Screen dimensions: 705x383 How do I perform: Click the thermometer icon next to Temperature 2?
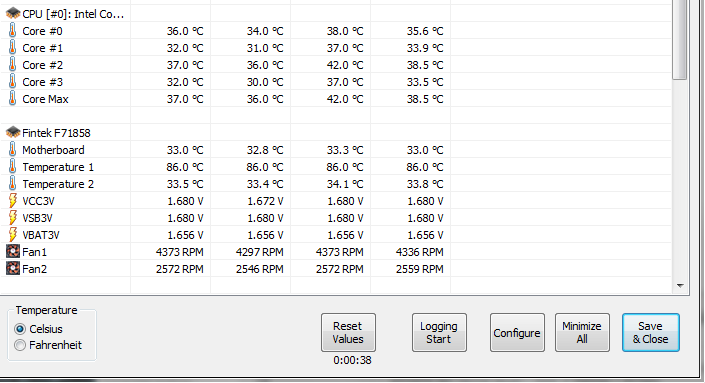13,184
